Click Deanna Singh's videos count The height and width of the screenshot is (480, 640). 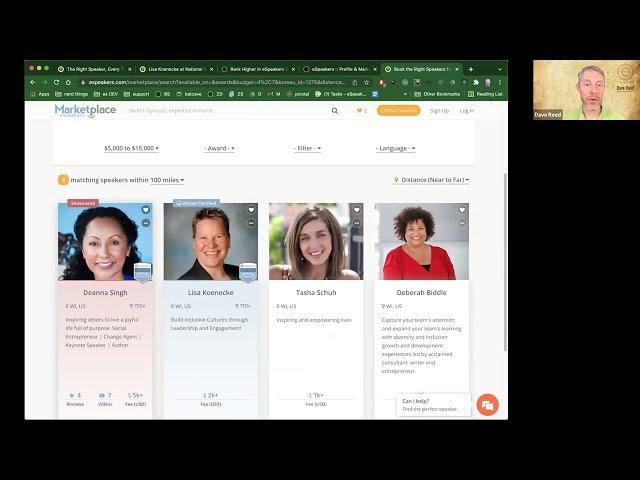105,395
